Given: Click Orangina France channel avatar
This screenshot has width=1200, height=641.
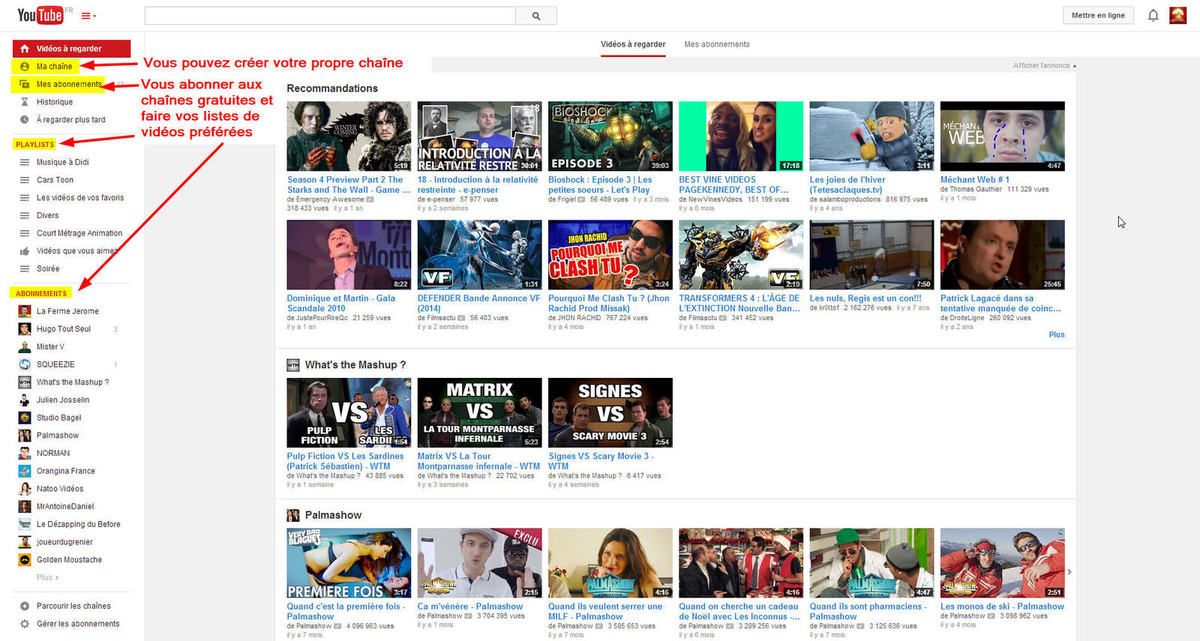Looking at the screenshot, I should point(25,471).
